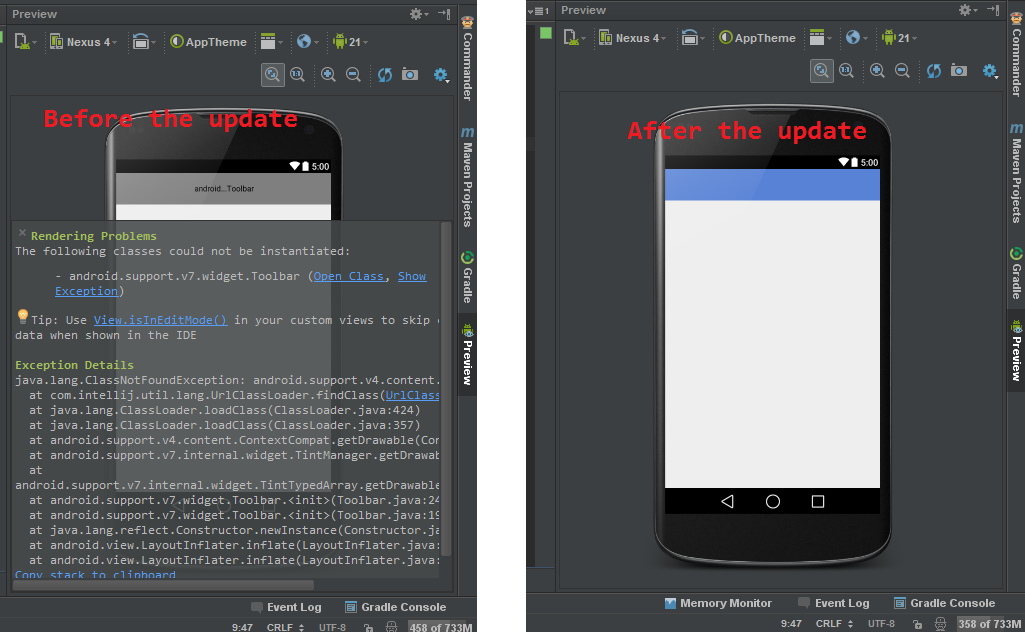Hide the left Preview panel with arrow icon
This screenshot has height=632, width=1025.
tap(444, 14)
